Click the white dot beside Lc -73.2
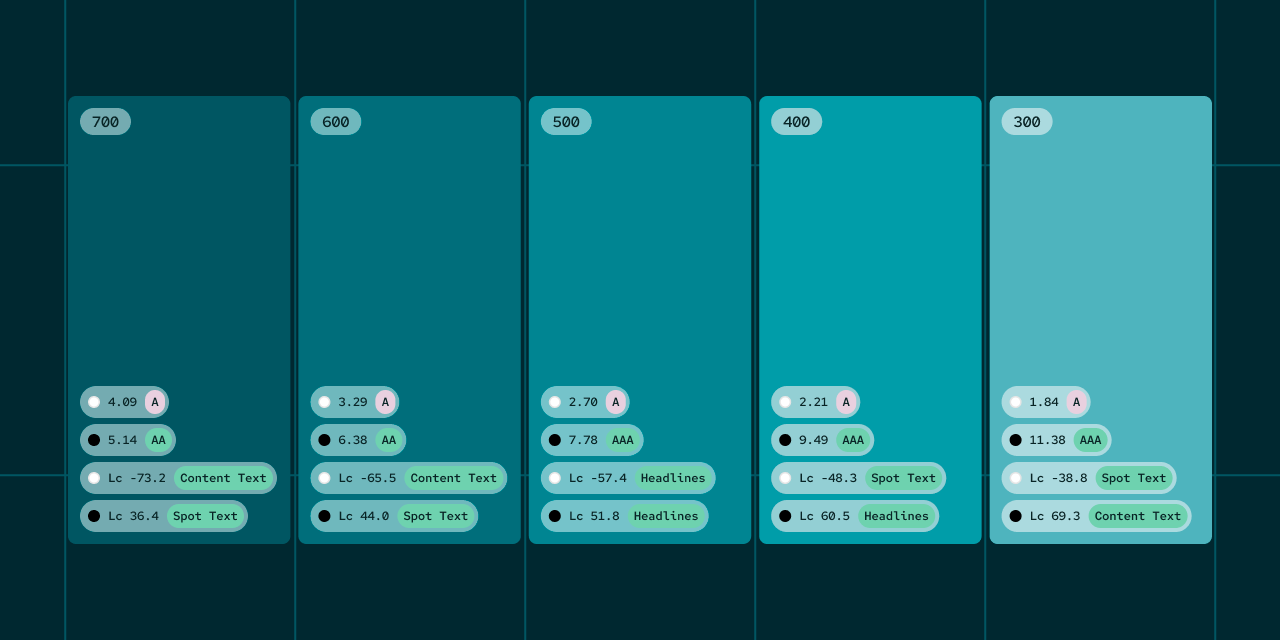The width and height of the screenshot is (1280, 640). (94, 478)
